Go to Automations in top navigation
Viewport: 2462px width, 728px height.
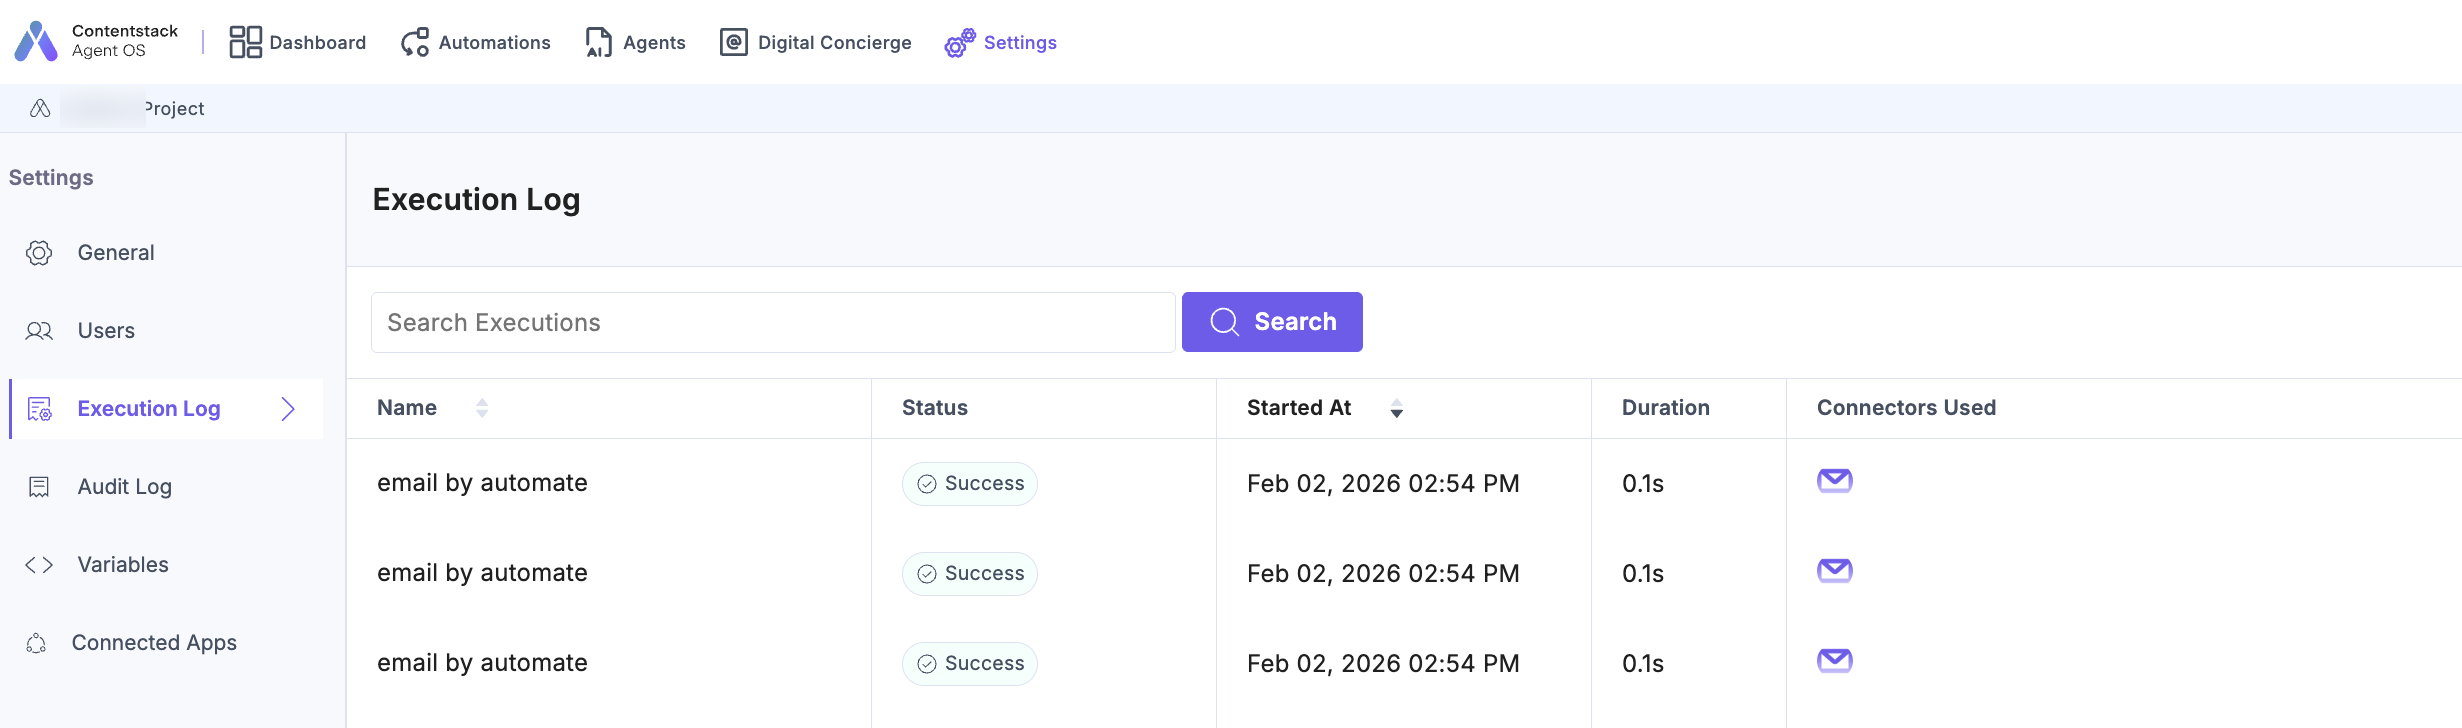point(475,42)
